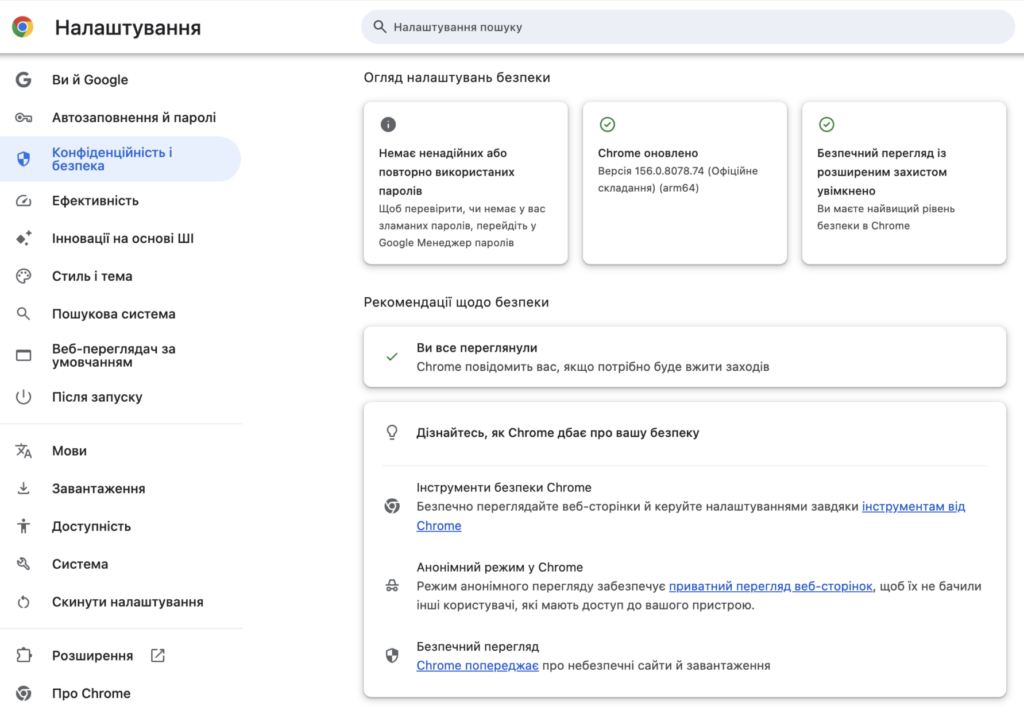The image size is (1024, 710).
Task: Click the lightbulb icon beside Дізнайтесь, як Chrome дбає
Action: (392, 432)
